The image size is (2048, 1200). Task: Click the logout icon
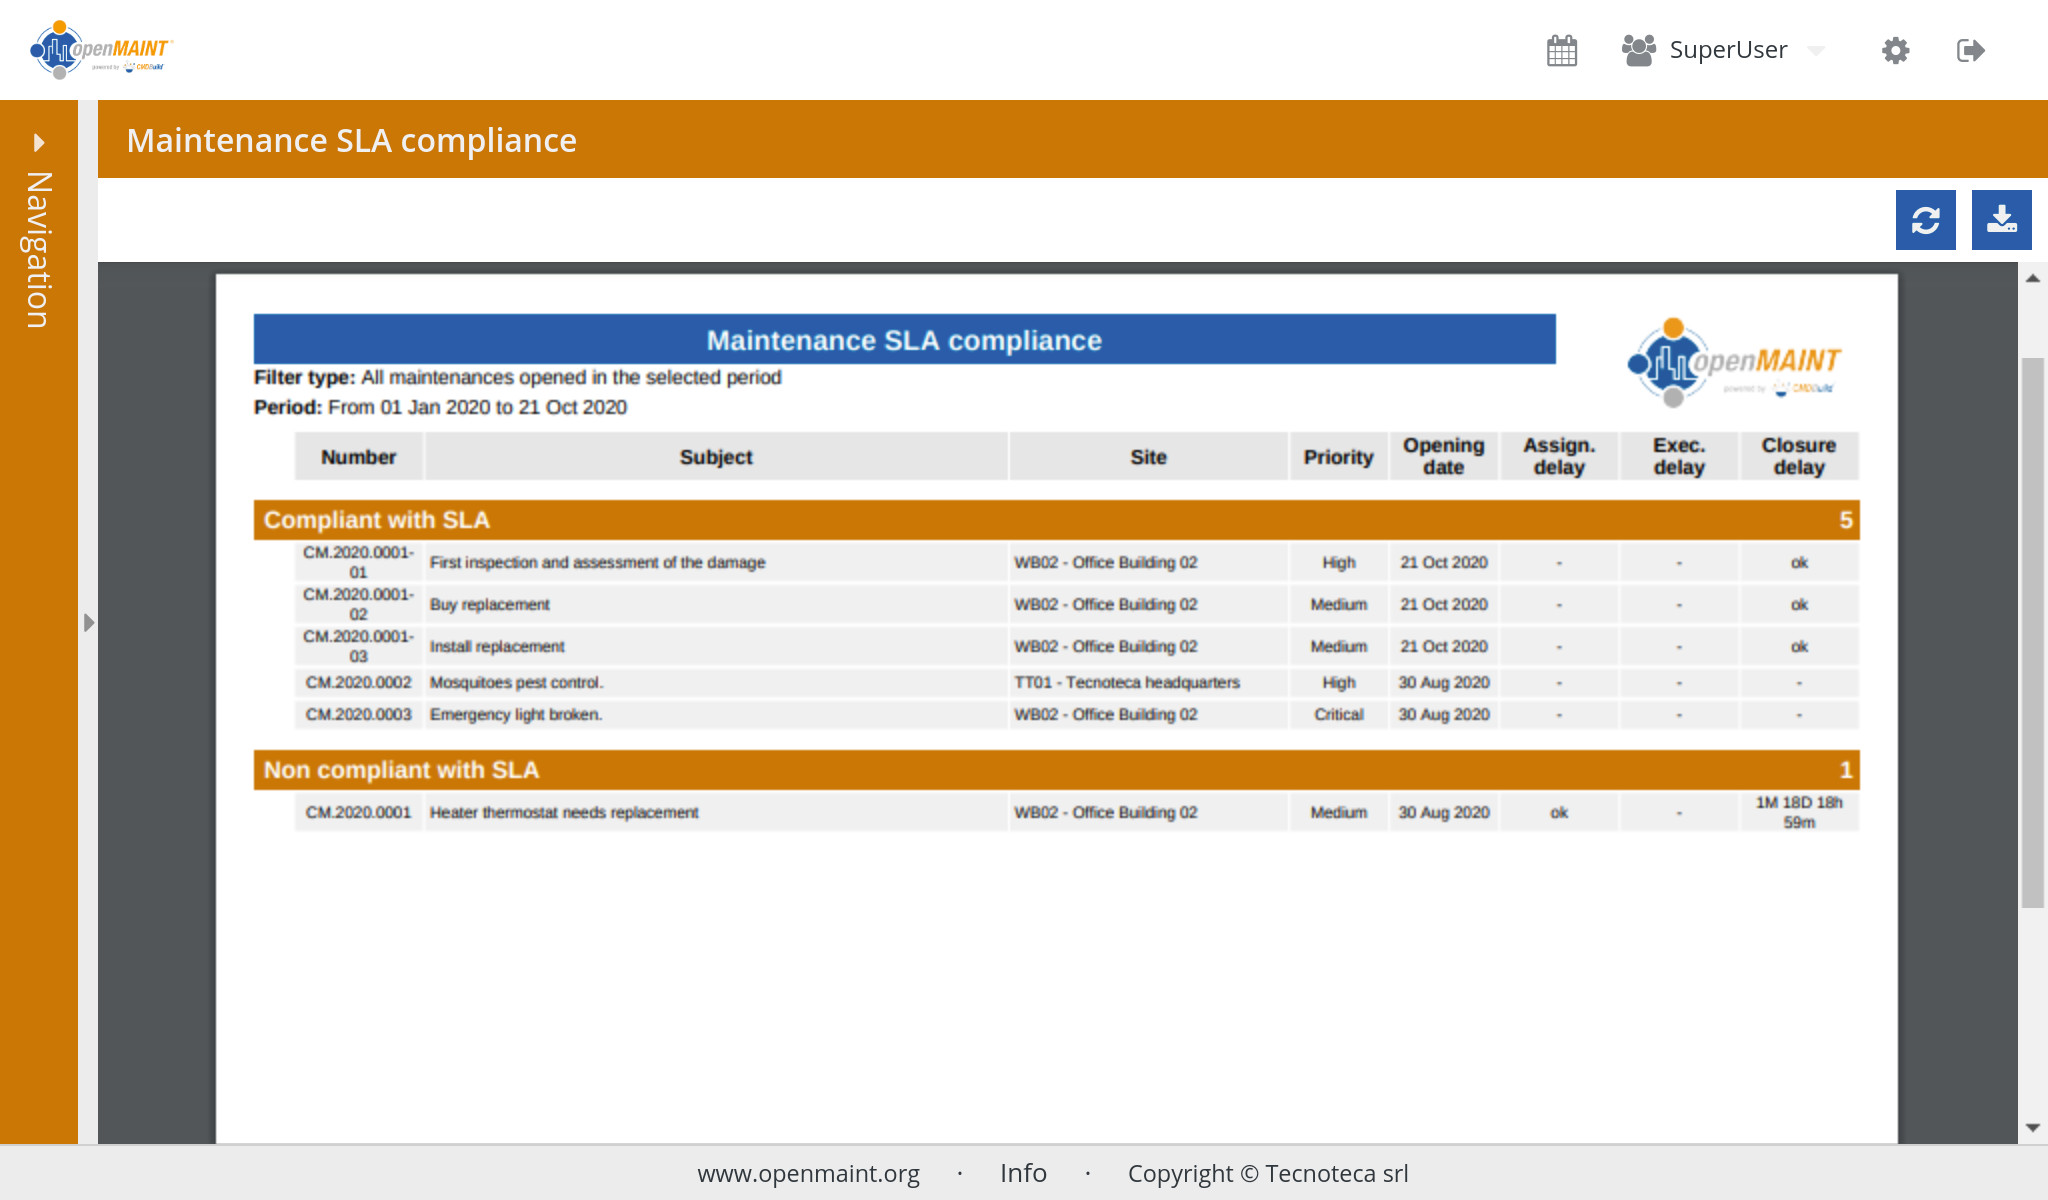point(1970,50)
